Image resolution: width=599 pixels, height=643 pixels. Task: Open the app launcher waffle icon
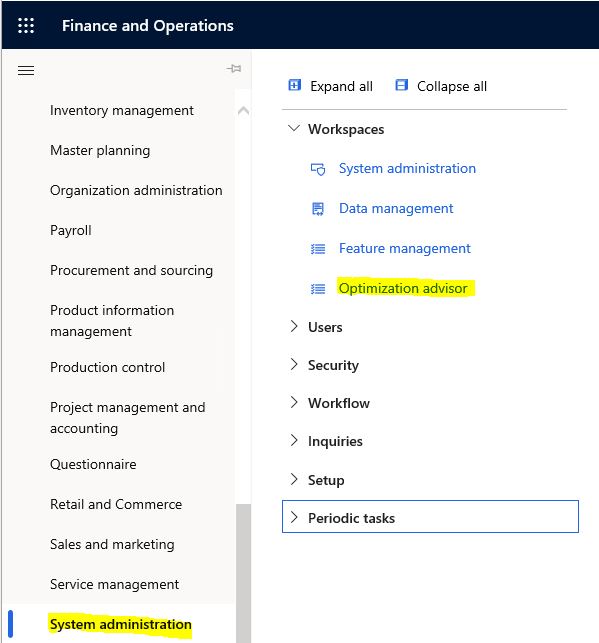pos(26,25)
